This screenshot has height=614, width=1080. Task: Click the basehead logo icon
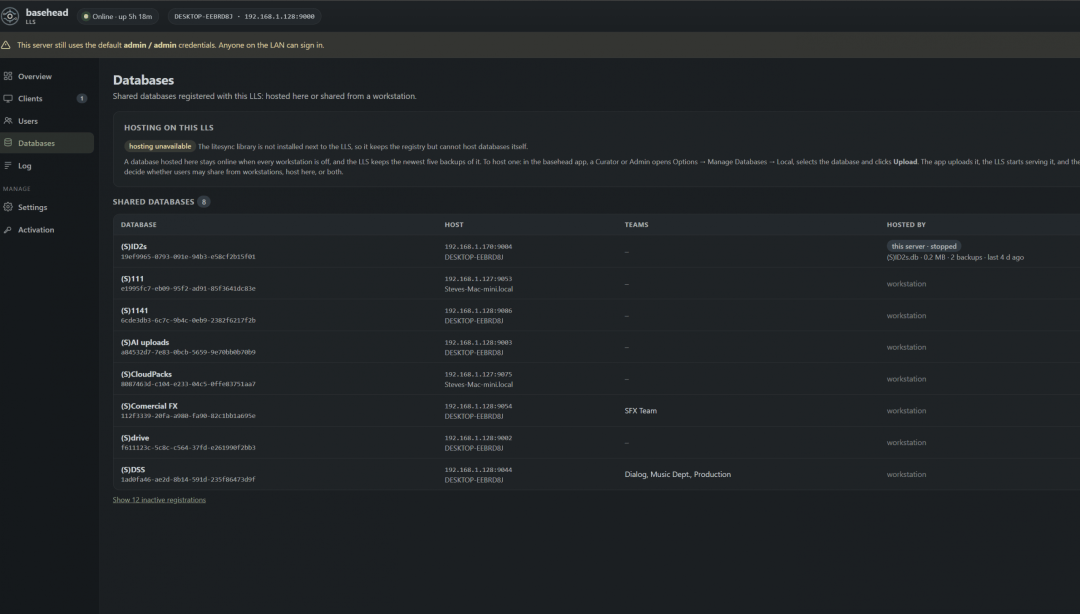[x=10, y=16]
